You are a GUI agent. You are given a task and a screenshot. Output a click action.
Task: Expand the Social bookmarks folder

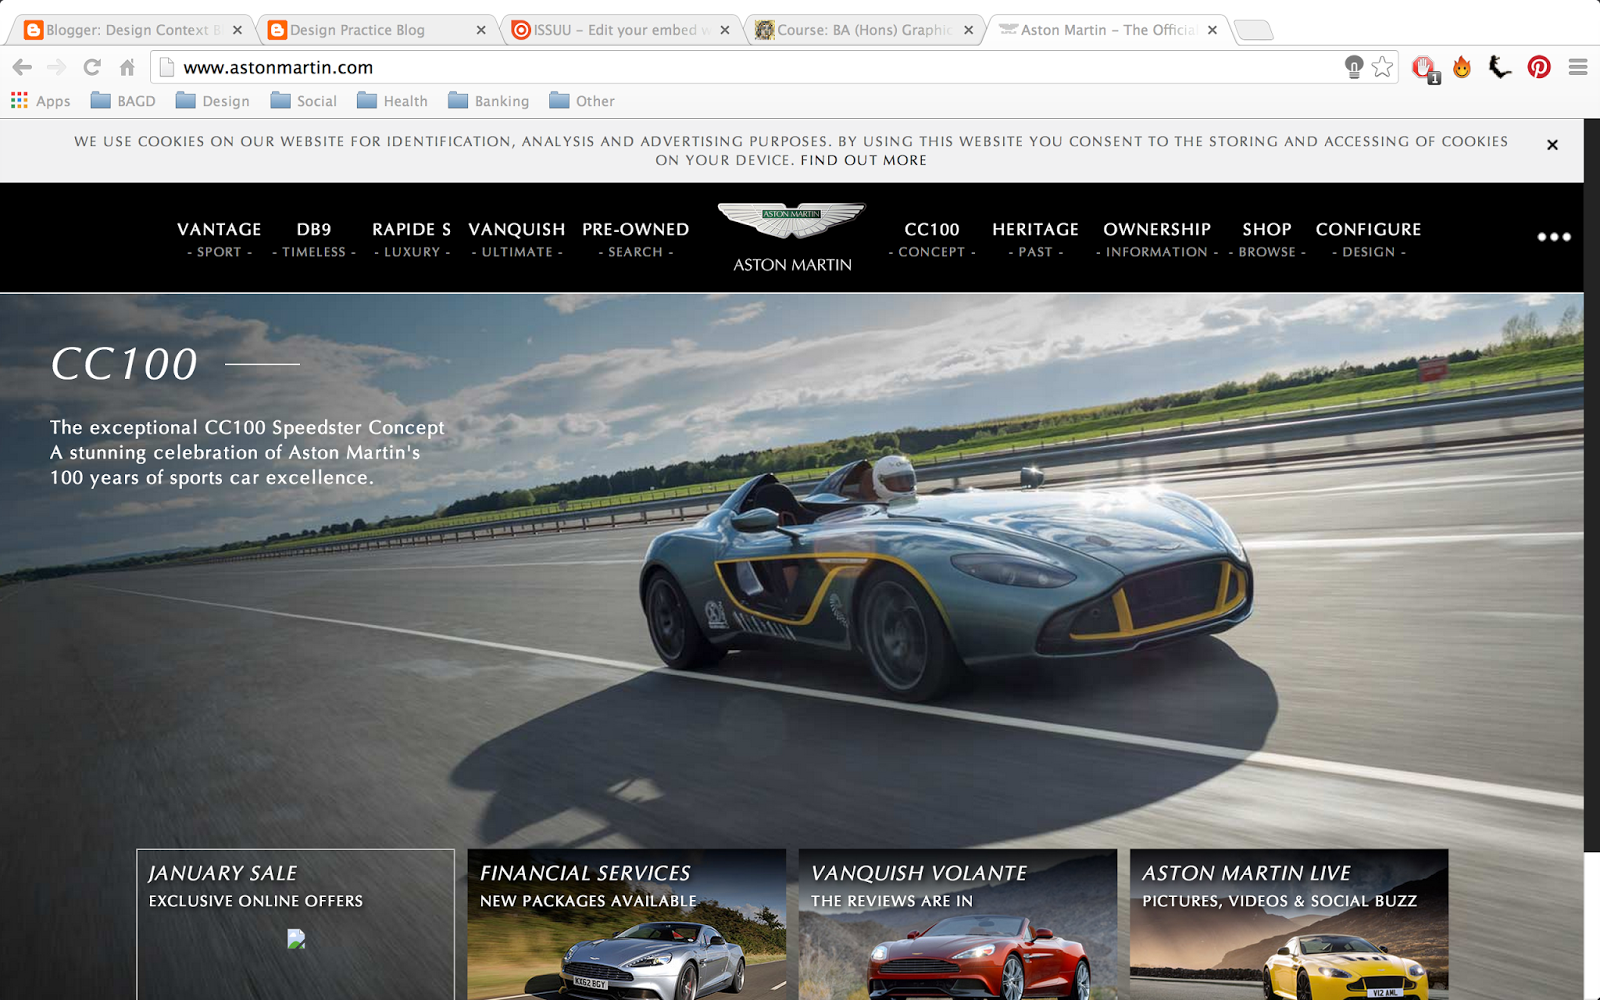coord(303,101)
